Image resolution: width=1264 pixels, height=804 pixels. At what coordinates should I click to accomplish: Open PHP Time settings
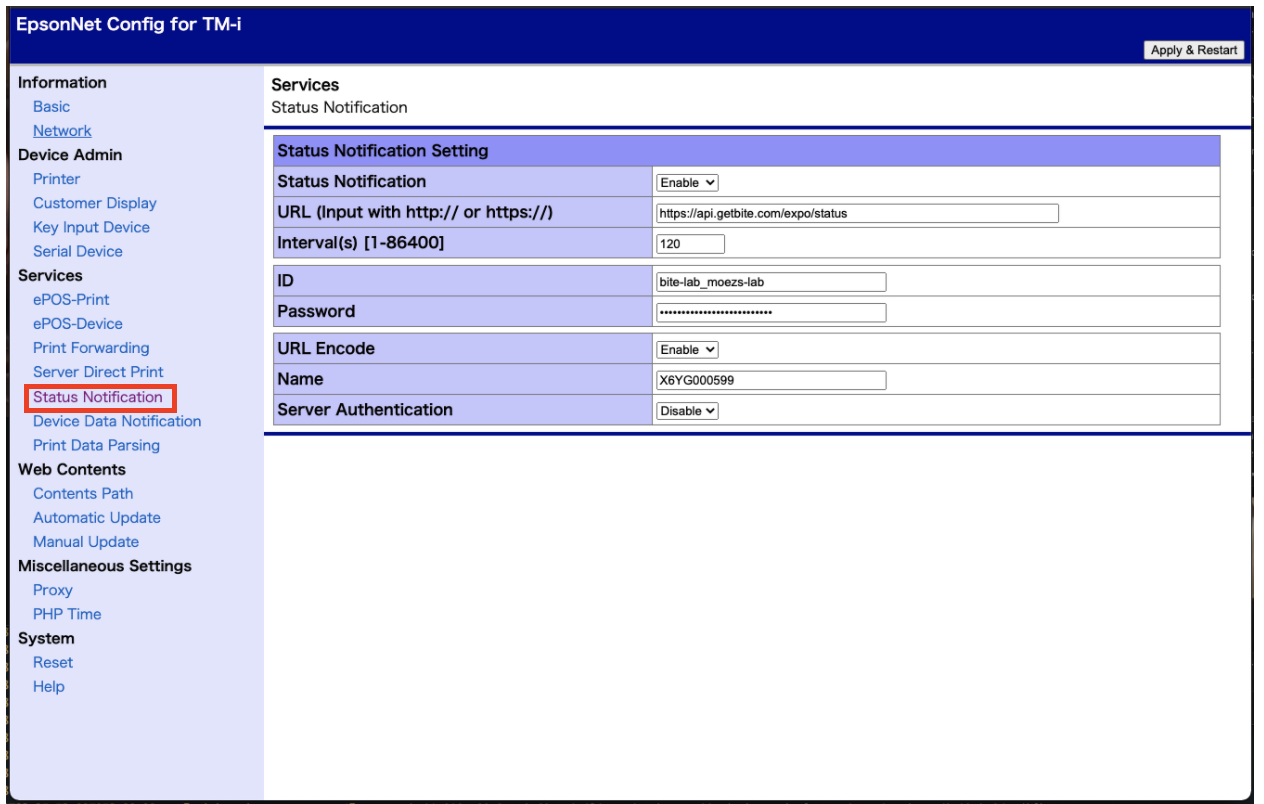pos(67,614)
